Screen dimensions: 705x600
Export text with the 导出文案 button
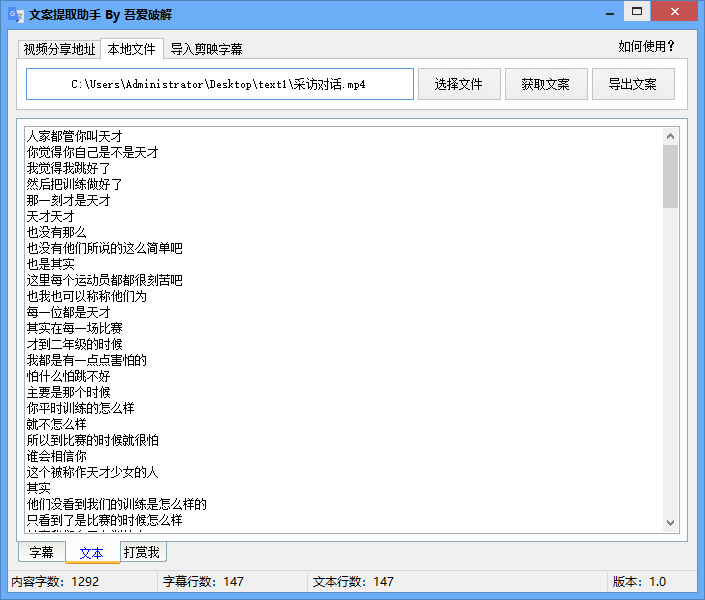pos(632,84)
